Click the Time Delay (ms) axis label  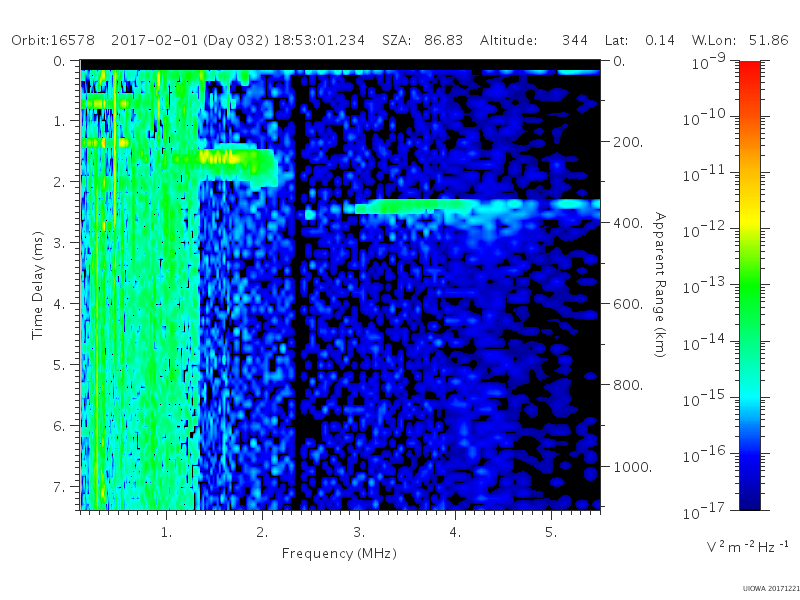(38, 286)
